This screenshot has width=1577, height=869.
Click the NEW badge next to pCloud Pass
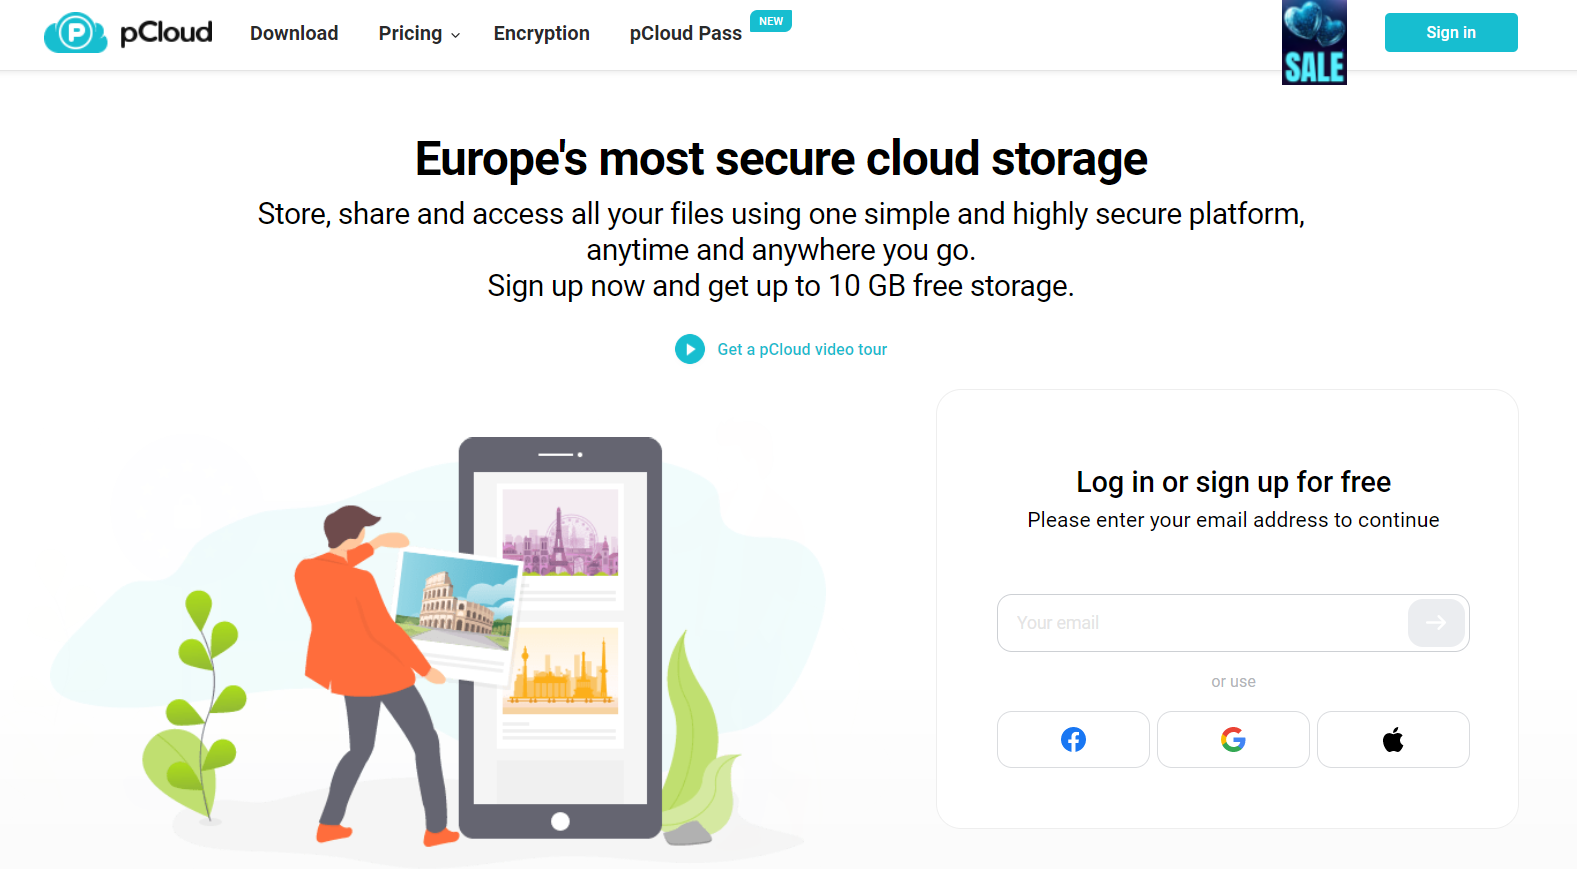click(771, 20)
